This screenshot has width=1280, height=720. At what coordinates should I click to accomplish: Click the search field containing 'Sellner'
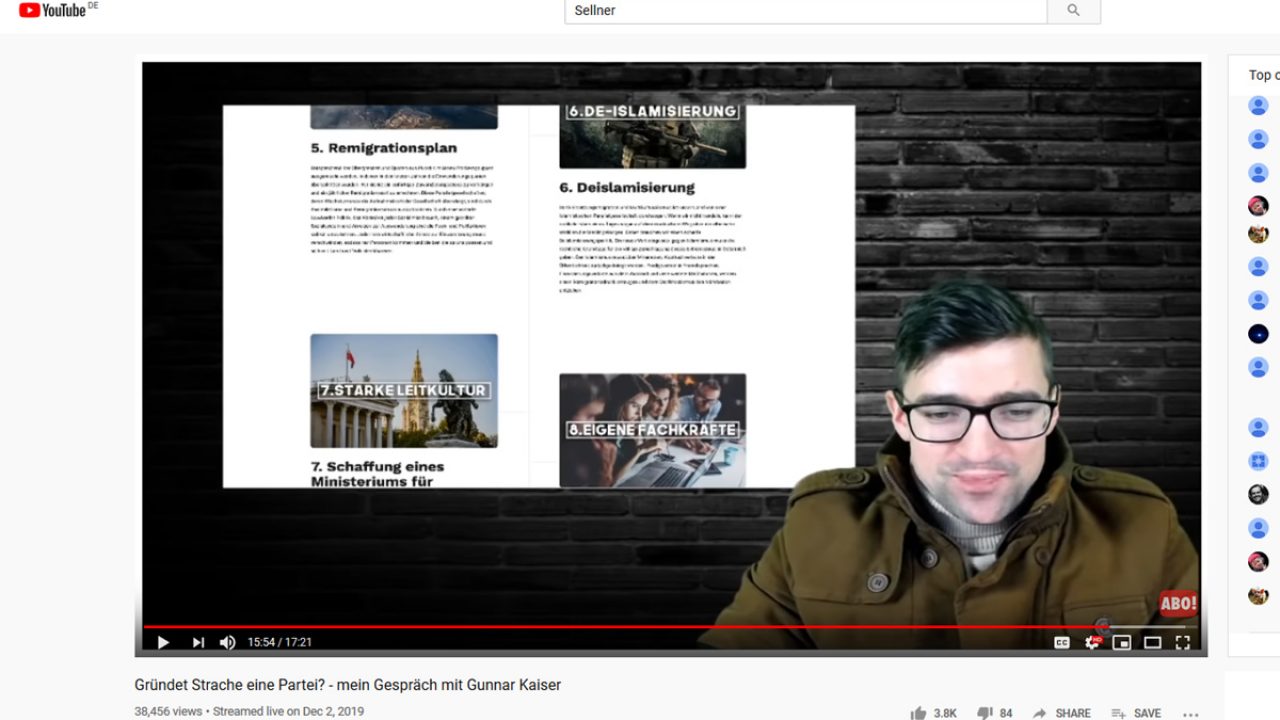805,11
